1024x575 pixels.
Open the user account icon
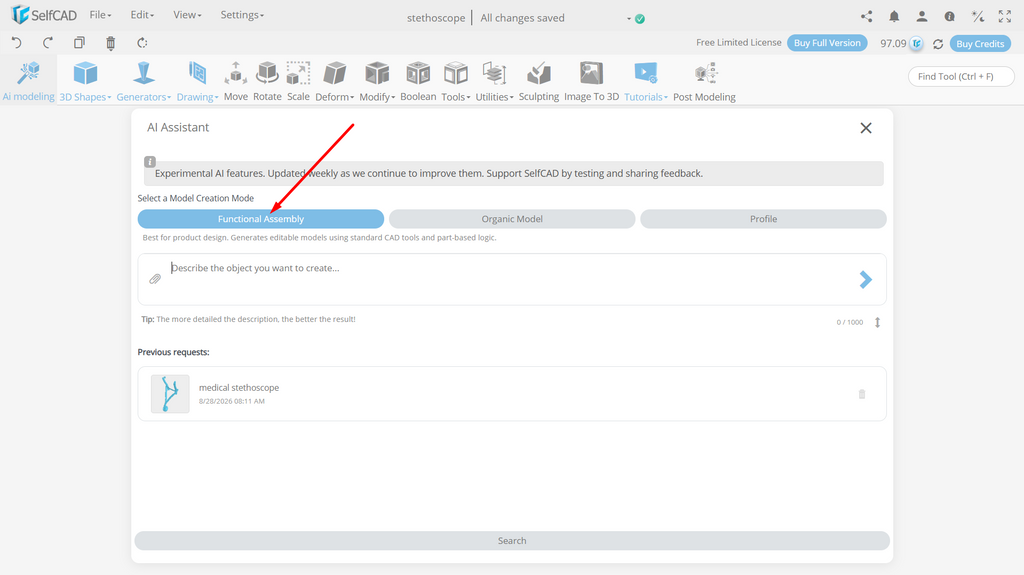point(921,17)
